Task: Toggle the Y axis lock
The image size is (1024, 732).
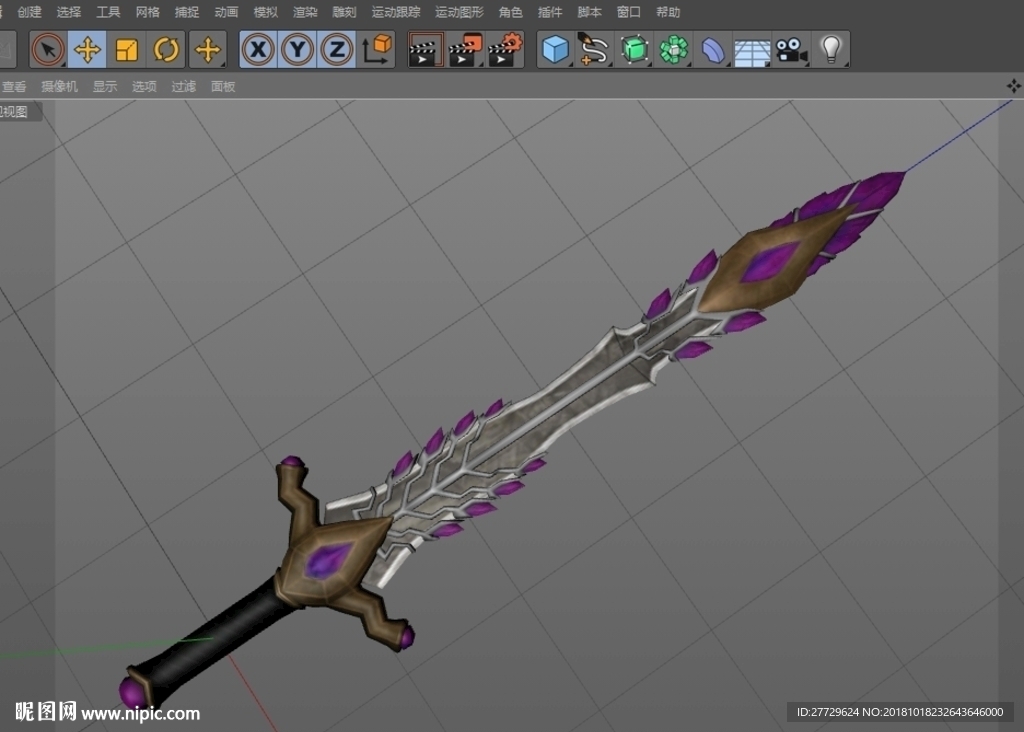Action: 298,50
